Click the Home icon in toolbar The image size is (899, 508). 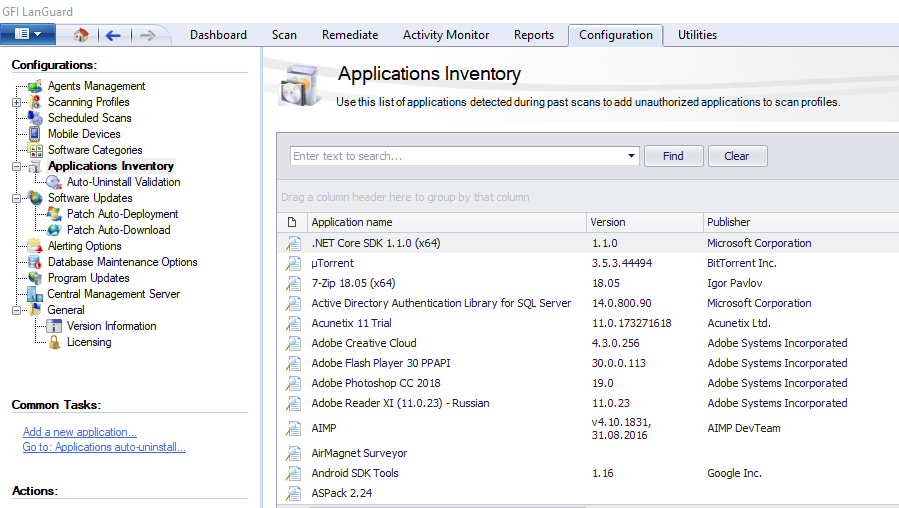pos(81,36)
